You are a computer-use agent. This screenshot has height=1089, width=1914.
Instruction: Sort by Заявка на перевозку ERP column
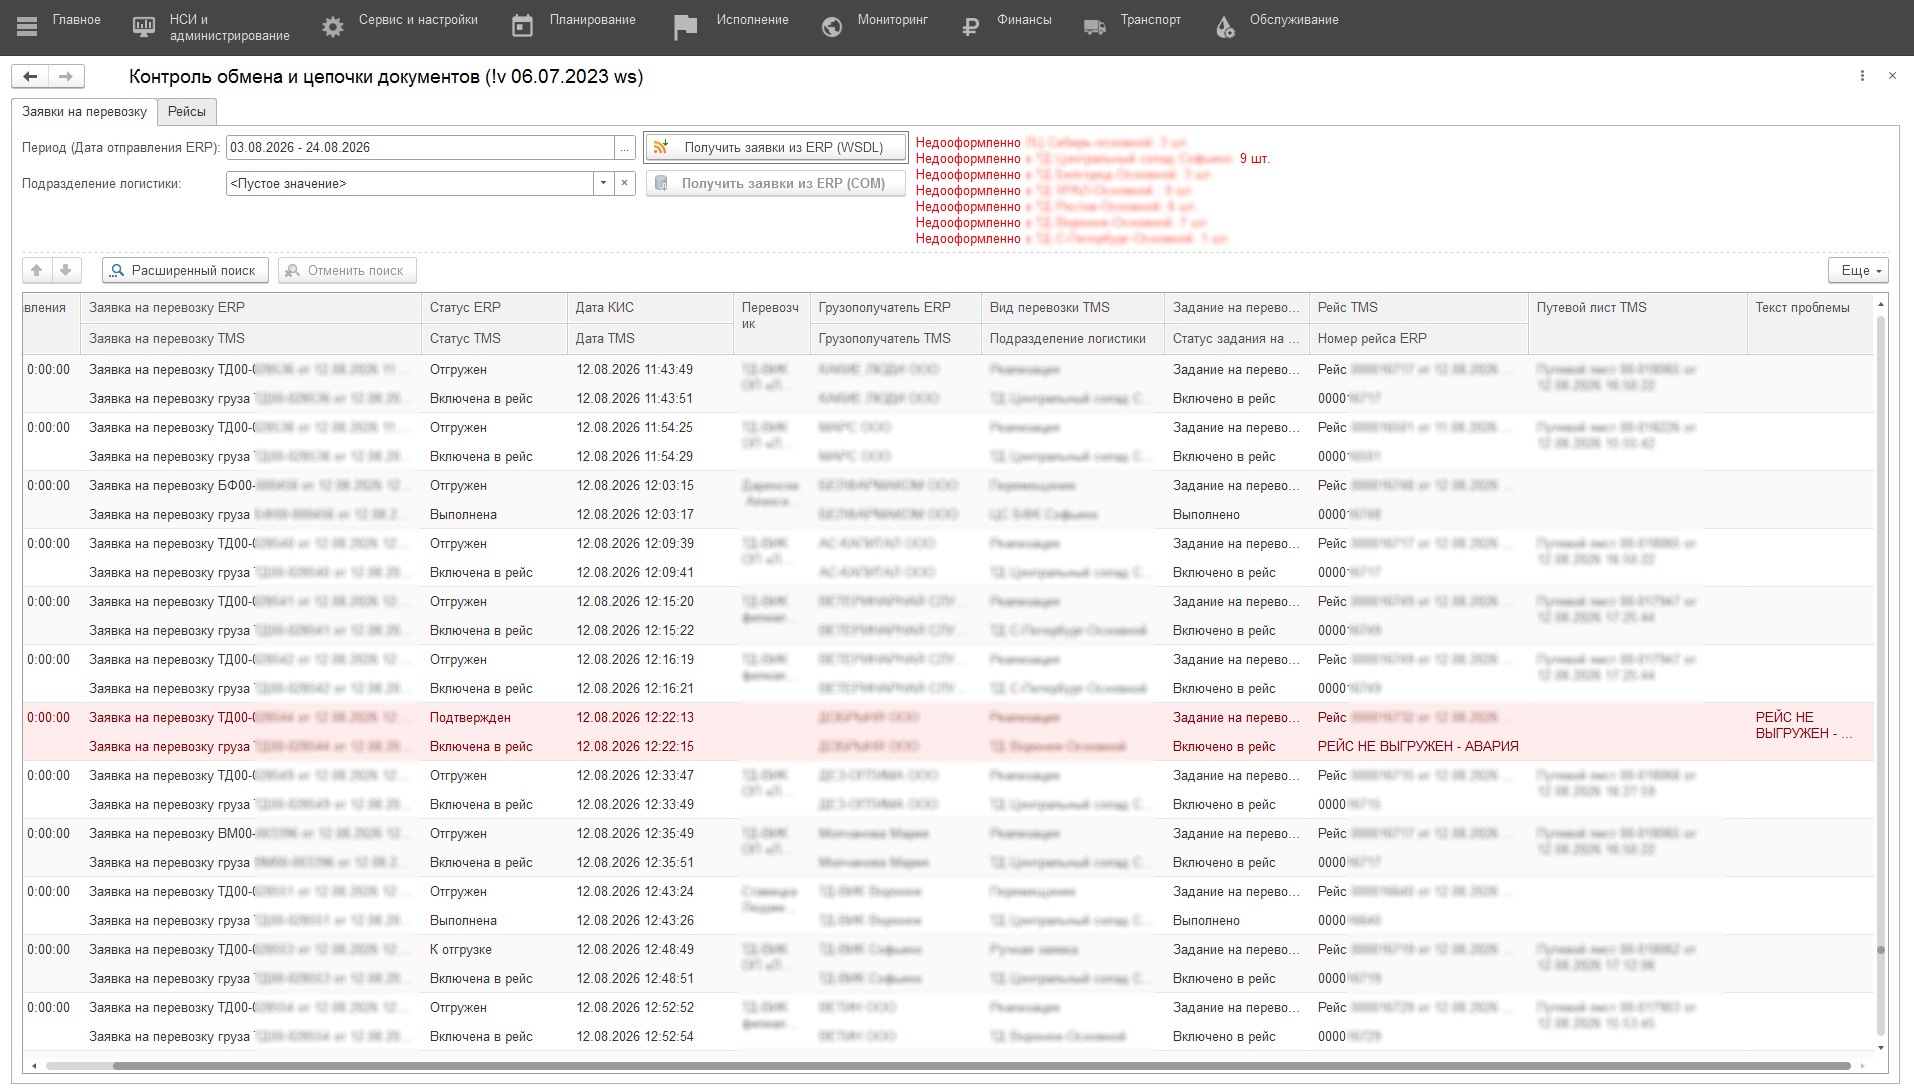coord(252,308)
